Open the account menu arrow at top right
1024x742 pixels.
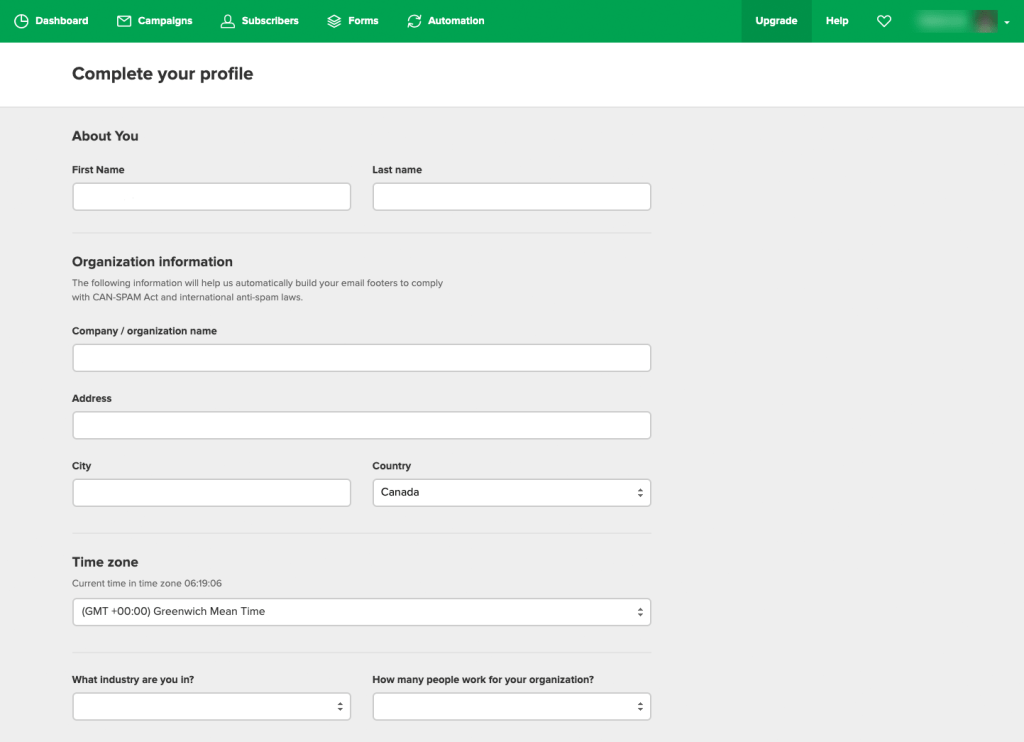(x=1007, y=22)
